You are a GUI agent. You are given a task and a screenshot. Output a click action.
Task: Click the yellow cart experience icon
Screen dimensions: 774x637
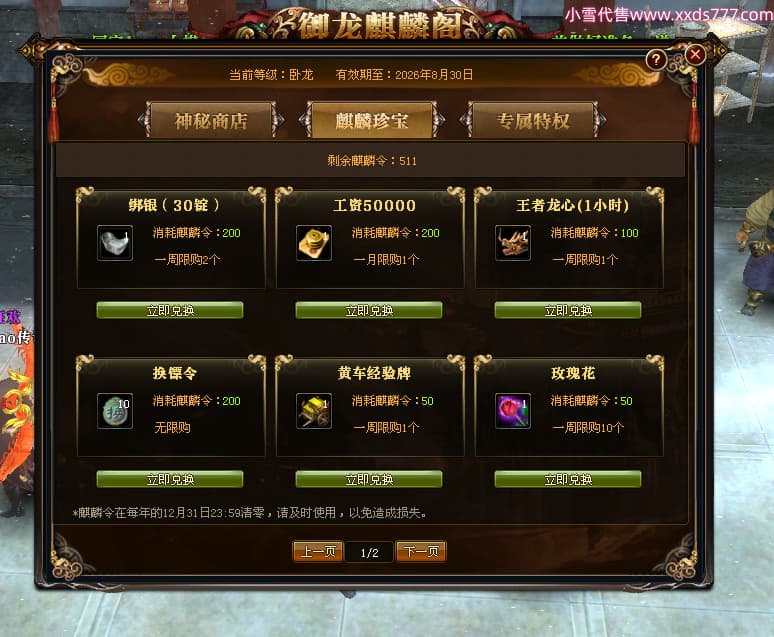[314, 411]
